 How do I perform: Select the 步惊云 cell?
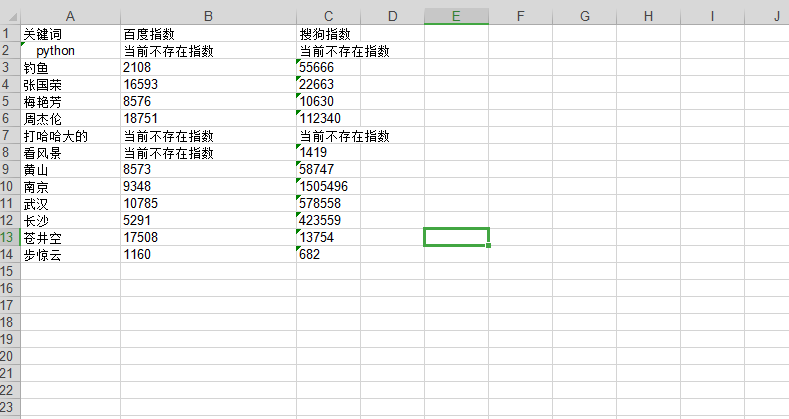[70, 255]
